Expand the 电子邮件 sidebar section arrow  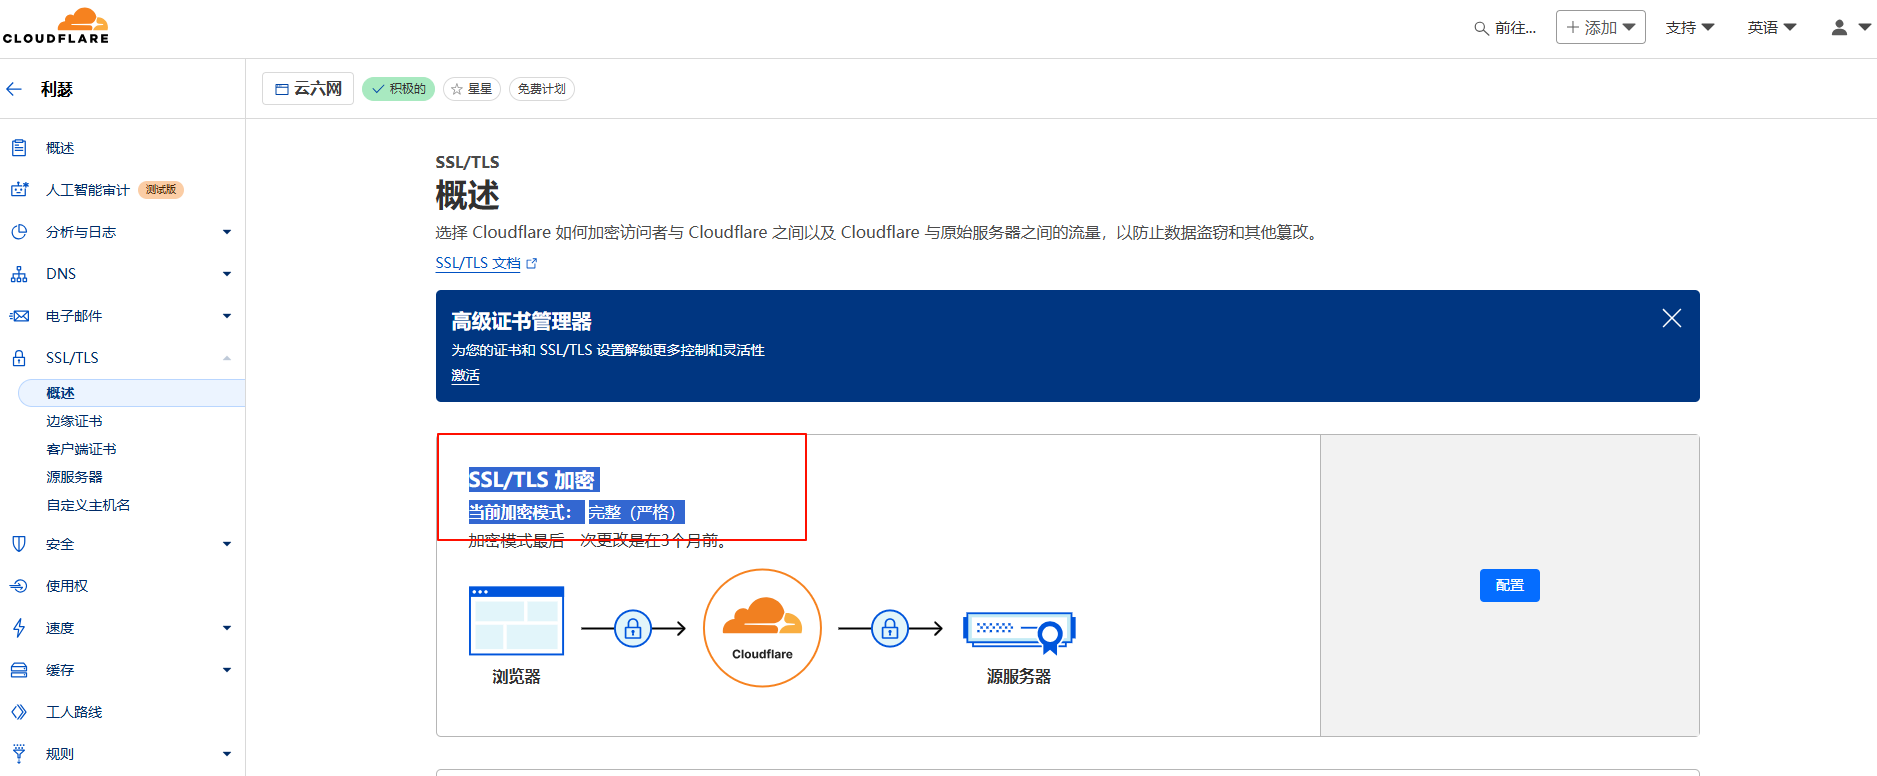pos(227,316)
